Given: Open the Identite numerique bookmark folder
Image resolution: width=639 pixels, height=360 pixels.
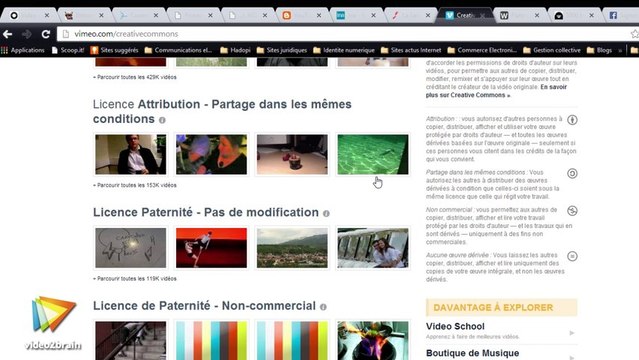Looking at the screenshot, I should tap(344, 50).
